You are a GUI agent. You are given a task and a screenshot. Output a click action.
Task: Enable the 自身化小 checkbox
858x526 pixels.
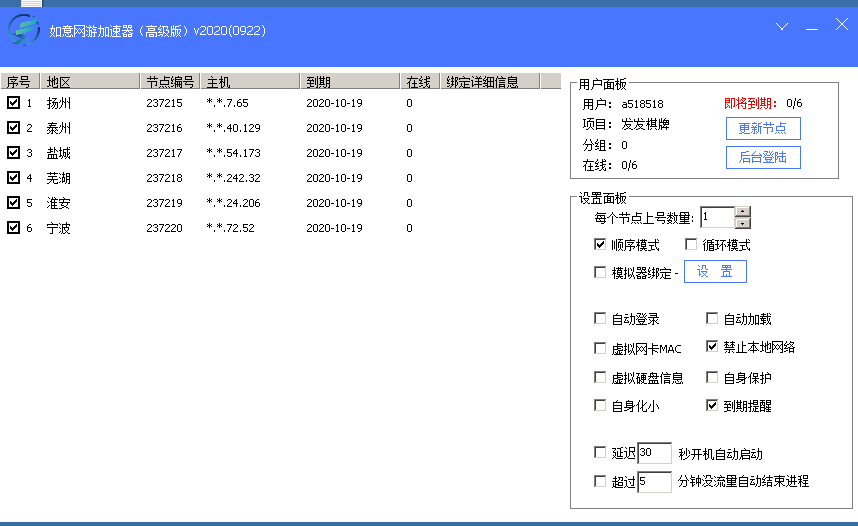tap(600, 405)
